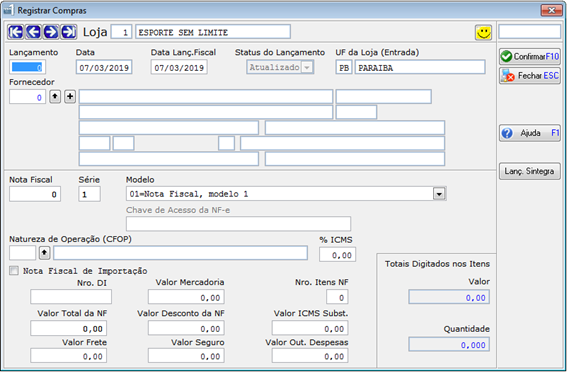Click the PARAIBA state name field
This screenshot has height=372, width=567.
pyautogui.click(x=420, y=68)
